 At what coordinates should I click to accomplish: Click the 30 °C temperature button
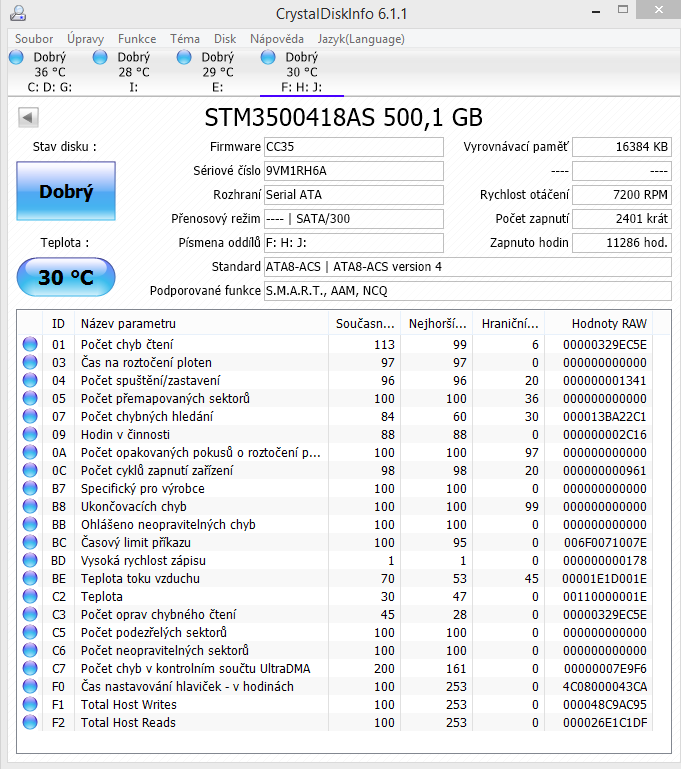[x=66, y=277]
